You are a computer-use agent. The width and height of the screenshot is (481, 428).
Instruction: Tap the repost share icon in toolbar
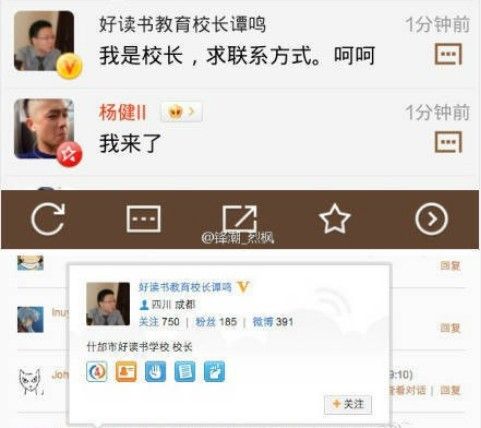click(240, 218)
